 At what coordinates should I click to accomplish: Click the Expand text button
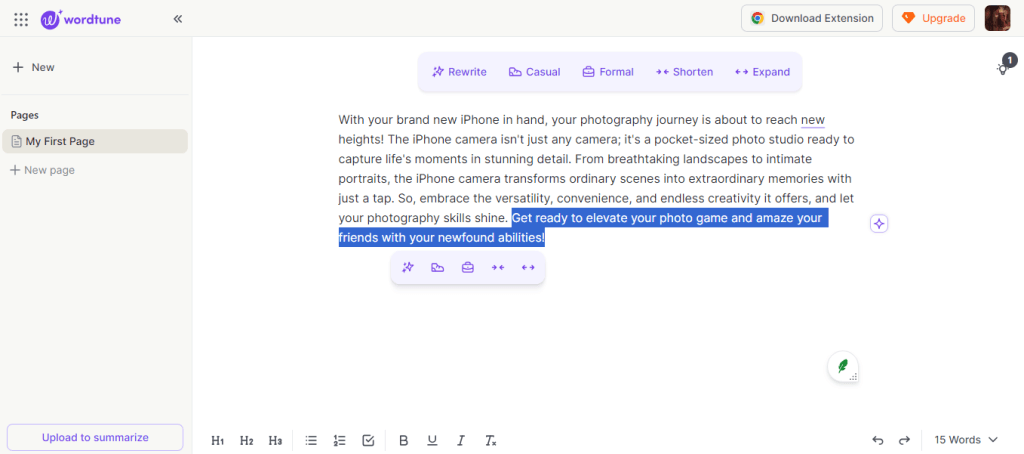pos(762,72)
